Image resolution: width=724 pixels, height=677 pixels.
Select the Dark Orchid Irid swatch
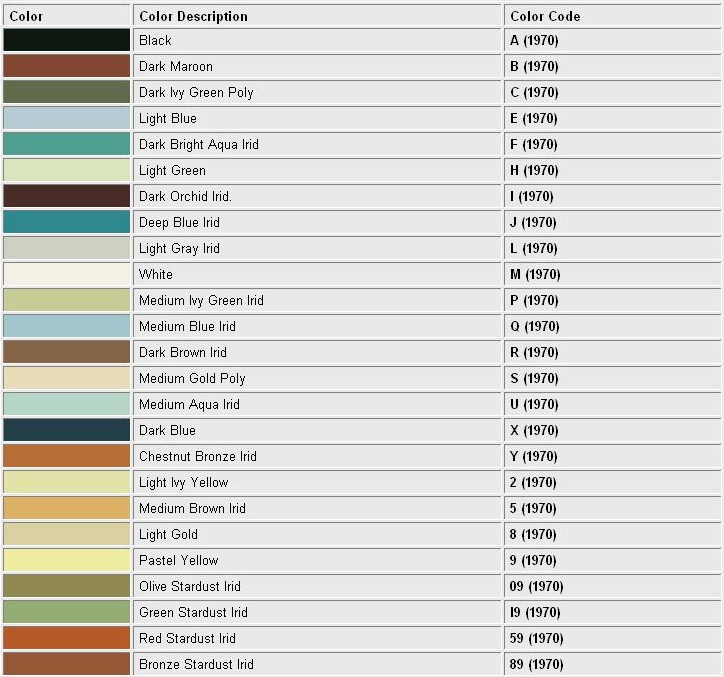(x=66, y=196)
